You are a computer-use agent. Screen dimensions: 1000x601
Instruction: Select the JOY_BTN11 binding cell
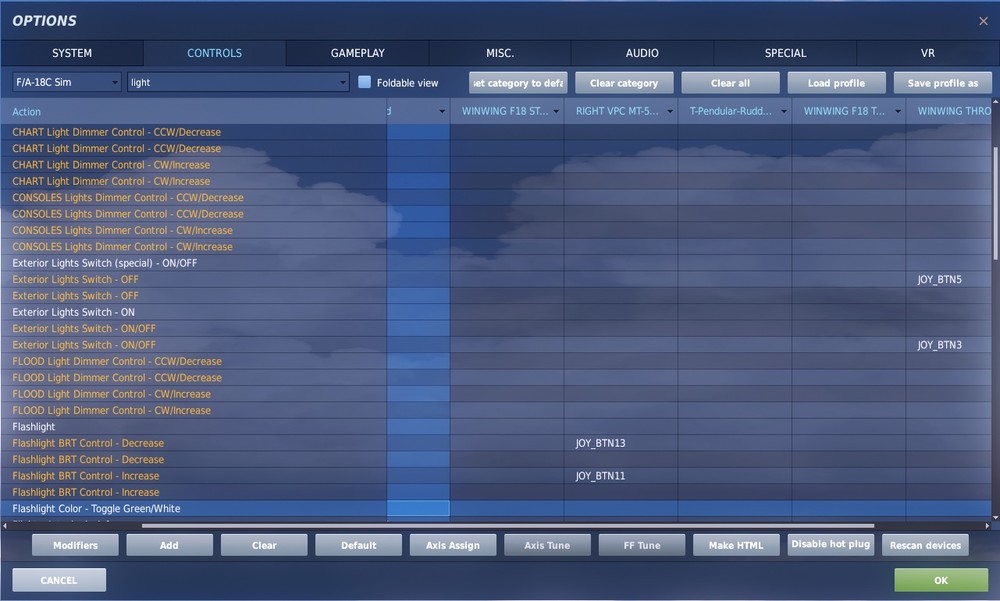pos(621,476)
